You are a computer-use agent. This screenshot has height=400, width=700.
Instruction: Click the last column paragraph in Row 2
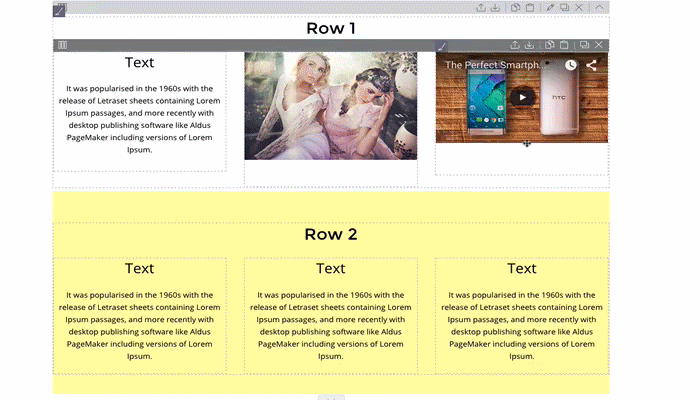[522, 325]
